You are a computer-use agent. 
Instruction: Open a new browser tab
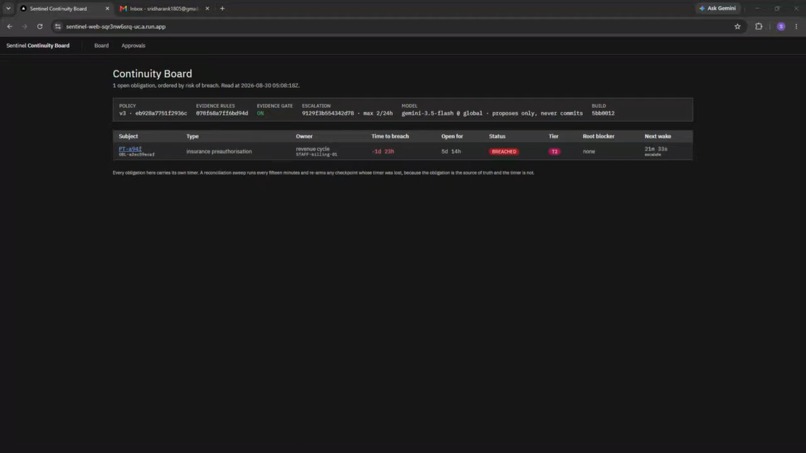[222, 8]
